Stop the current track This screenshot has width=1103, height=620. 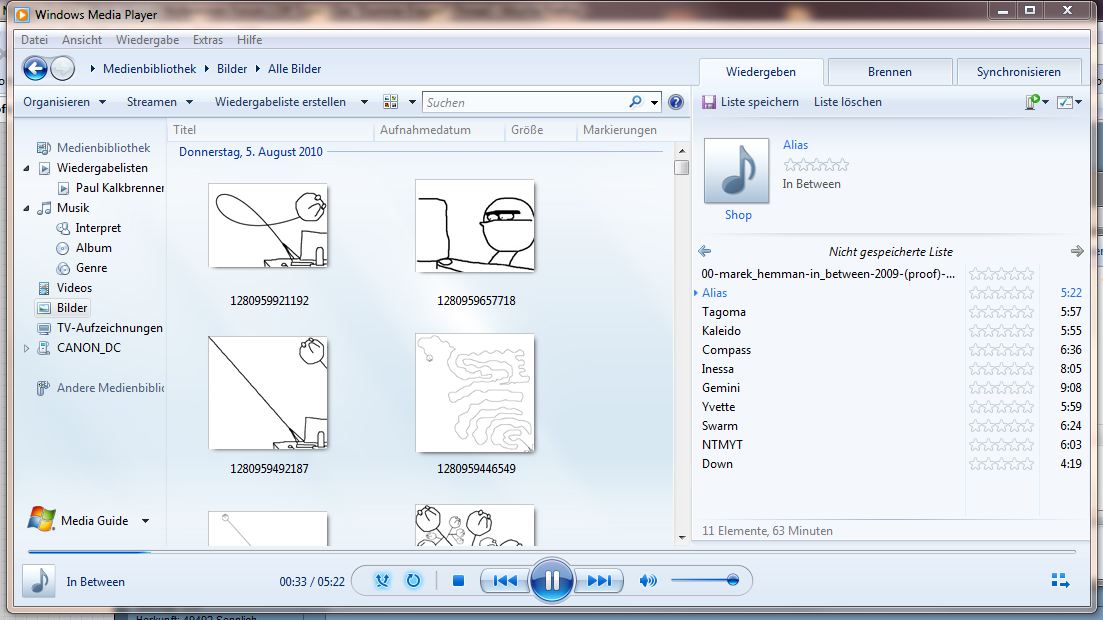click(x=458, y=581)
